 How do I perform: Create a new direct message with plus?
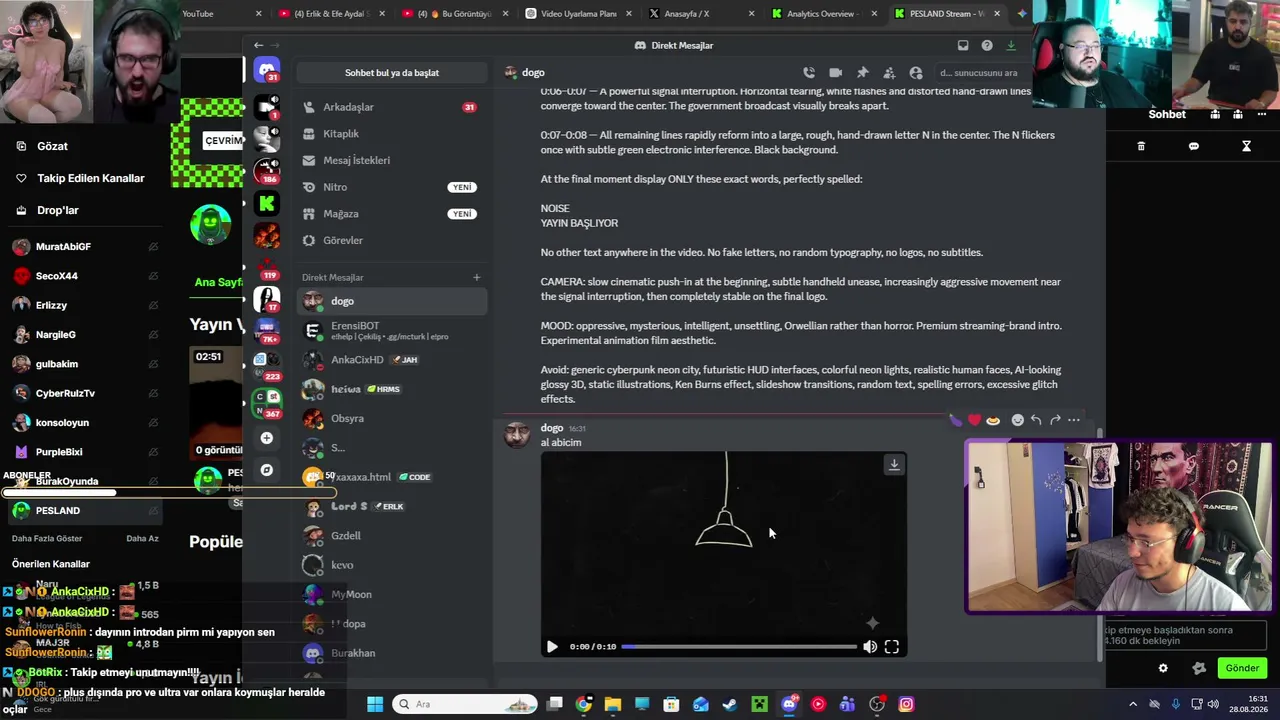coord(476,277)
